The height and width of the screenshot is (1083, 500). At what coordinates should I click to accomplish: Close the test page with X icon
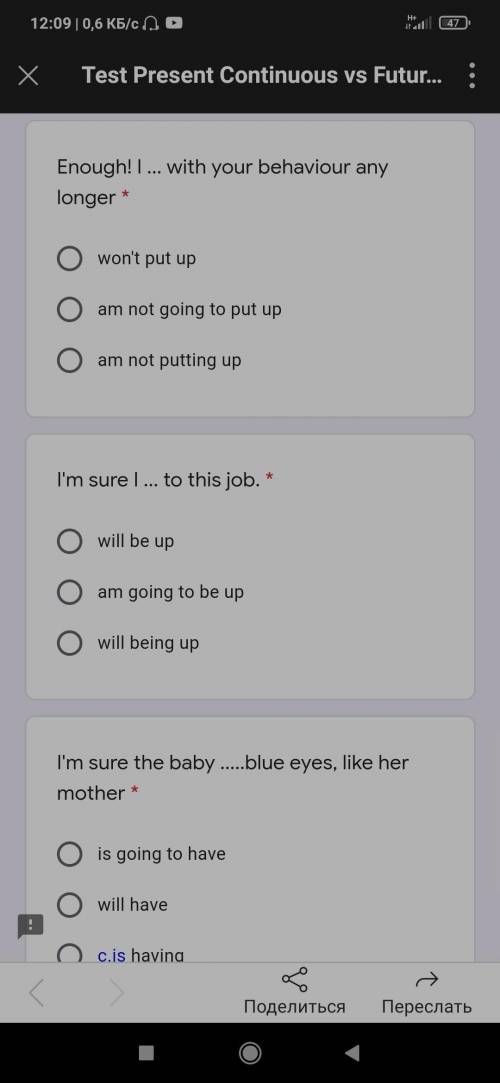[x=28, y=75]
